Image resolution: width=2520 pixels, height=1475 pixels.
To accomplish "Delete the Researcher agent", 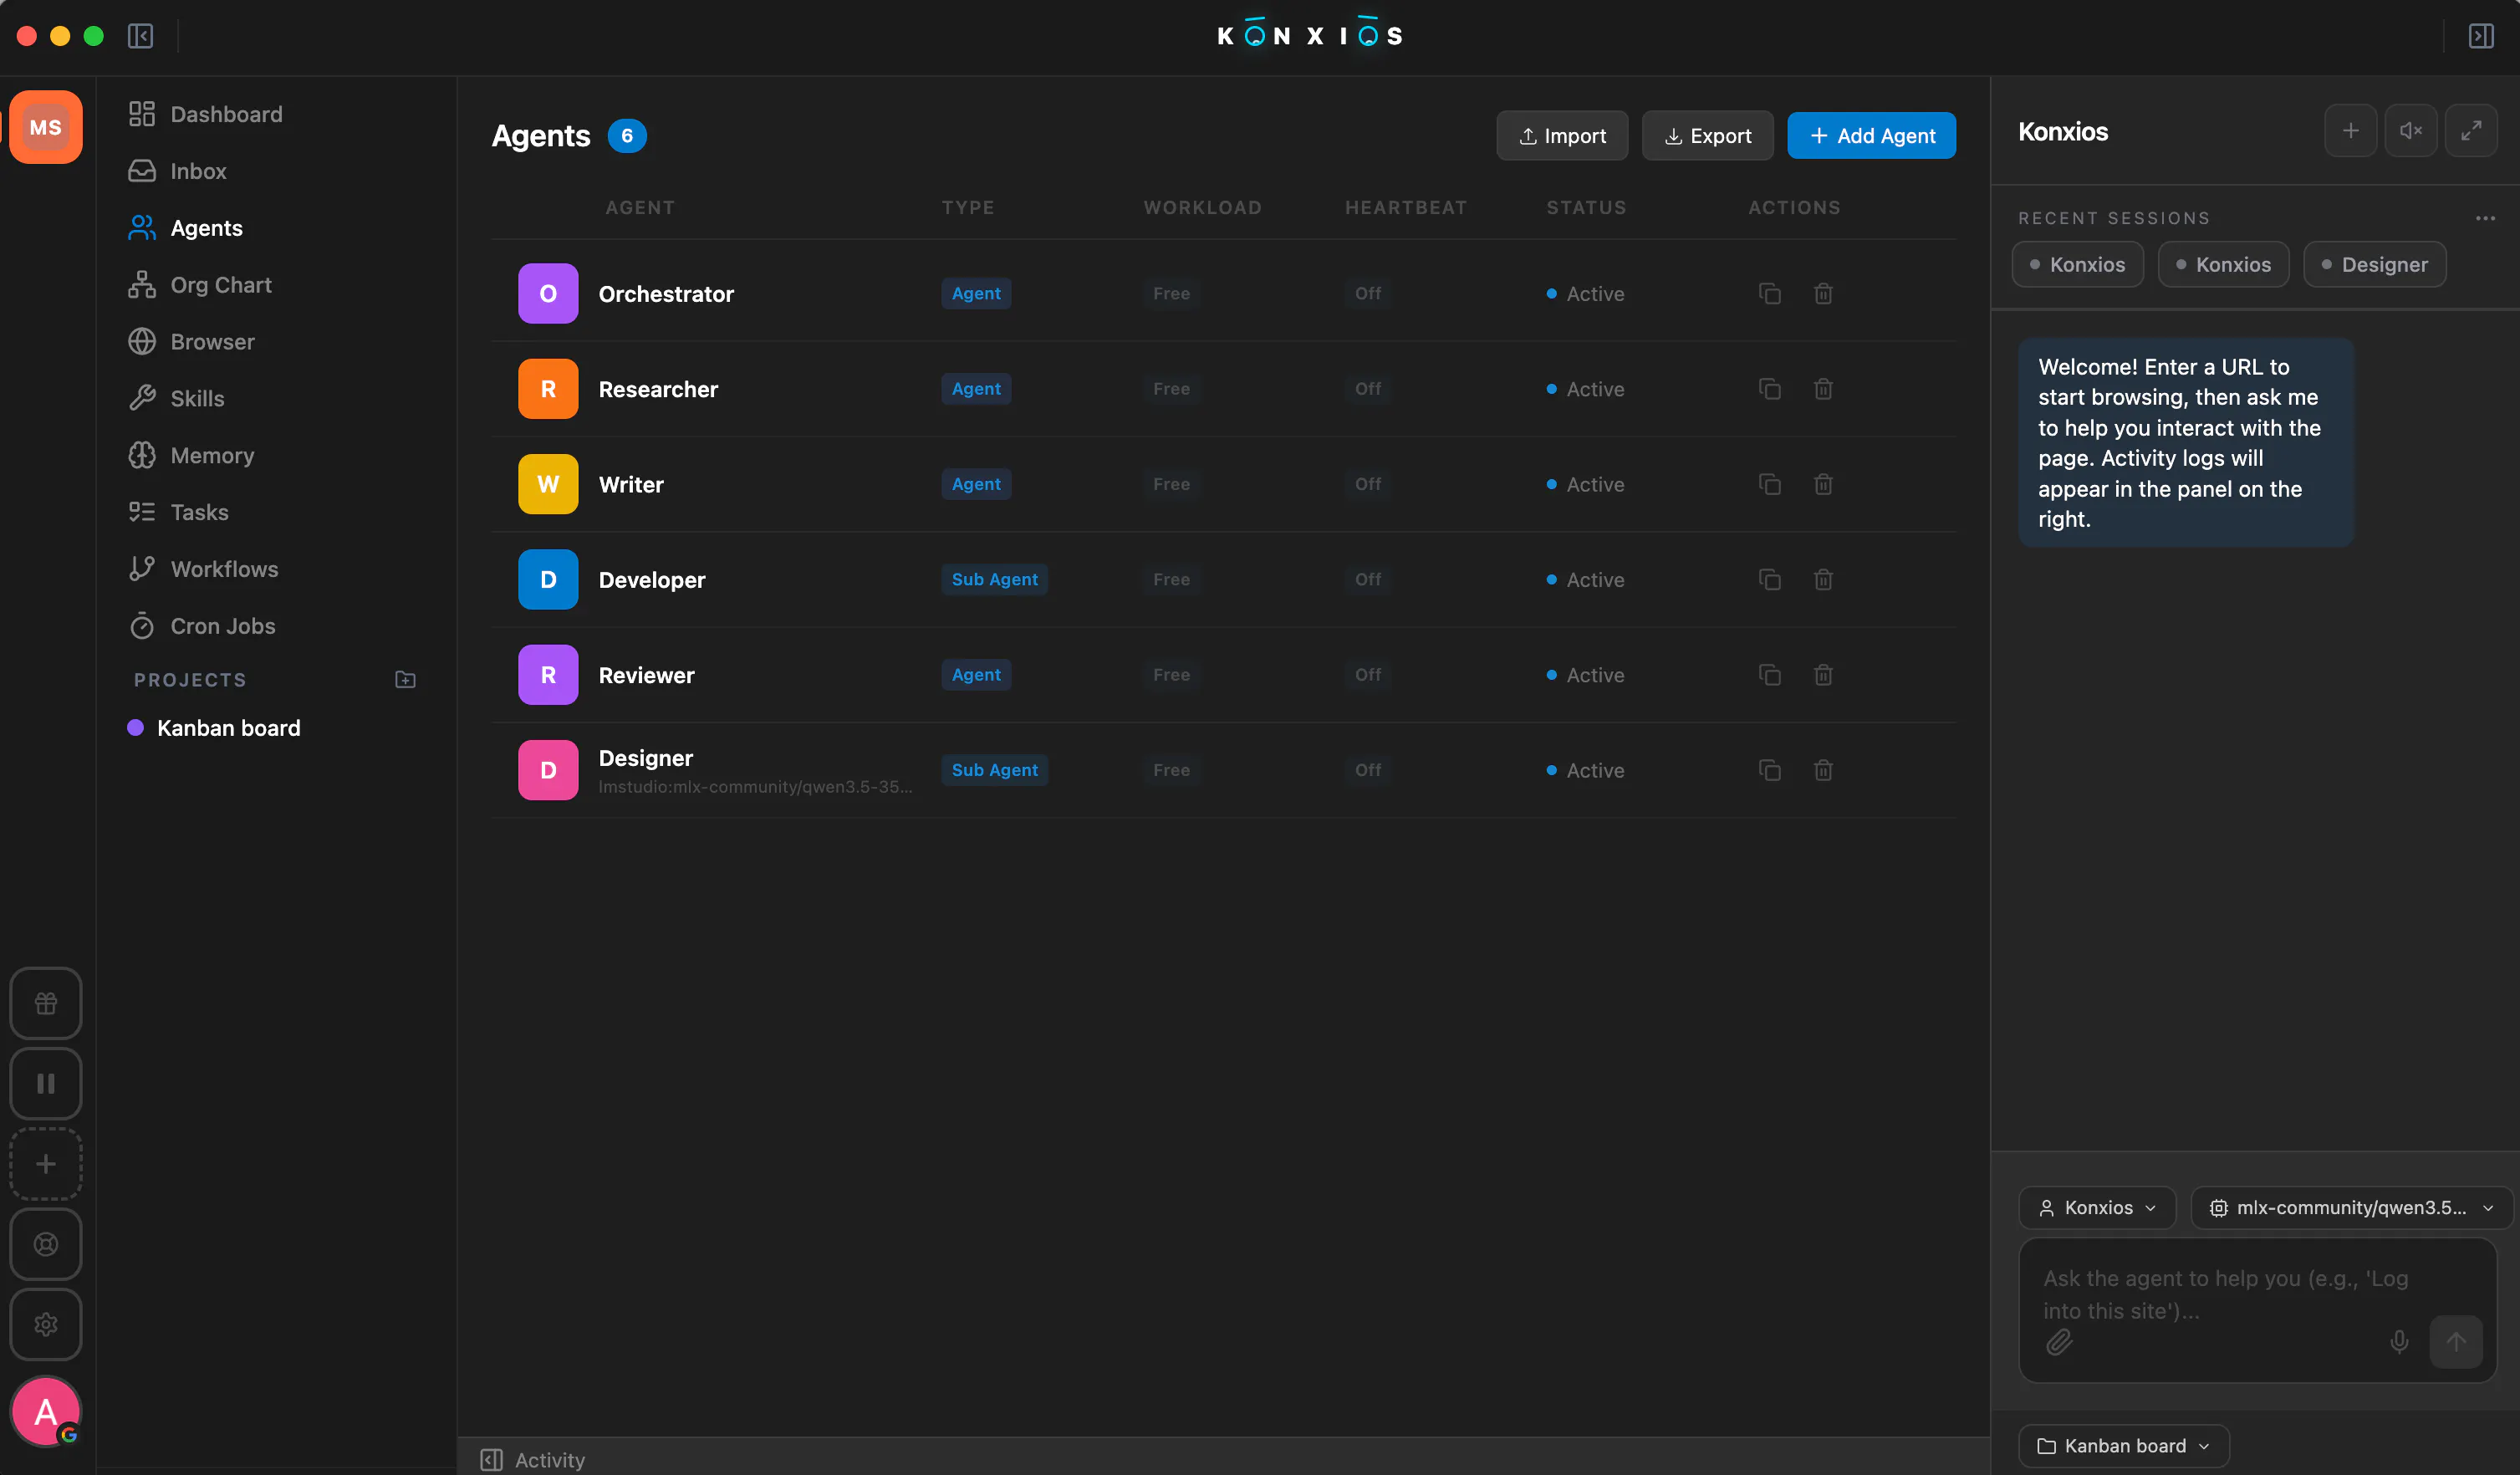I will click(1823, 389).
